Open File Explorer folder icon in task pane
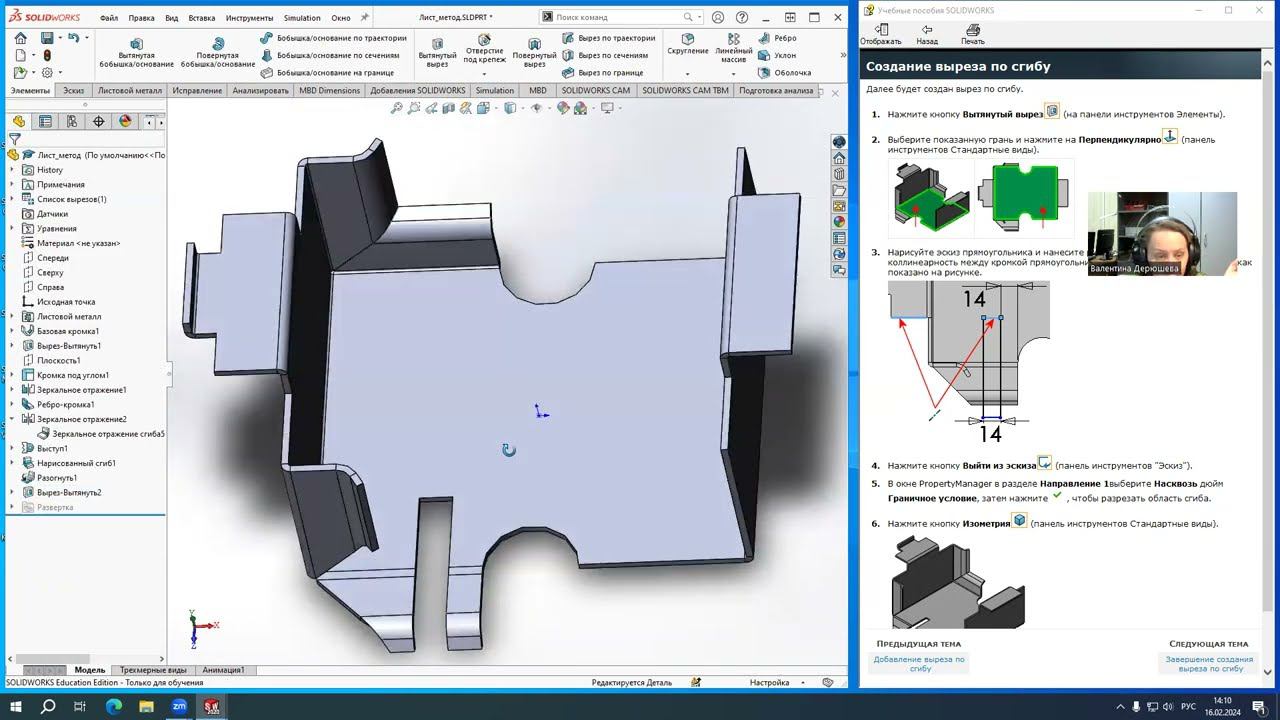This screenshot has height=720, width=1280. pyautogui.click(x=839, y=190)
